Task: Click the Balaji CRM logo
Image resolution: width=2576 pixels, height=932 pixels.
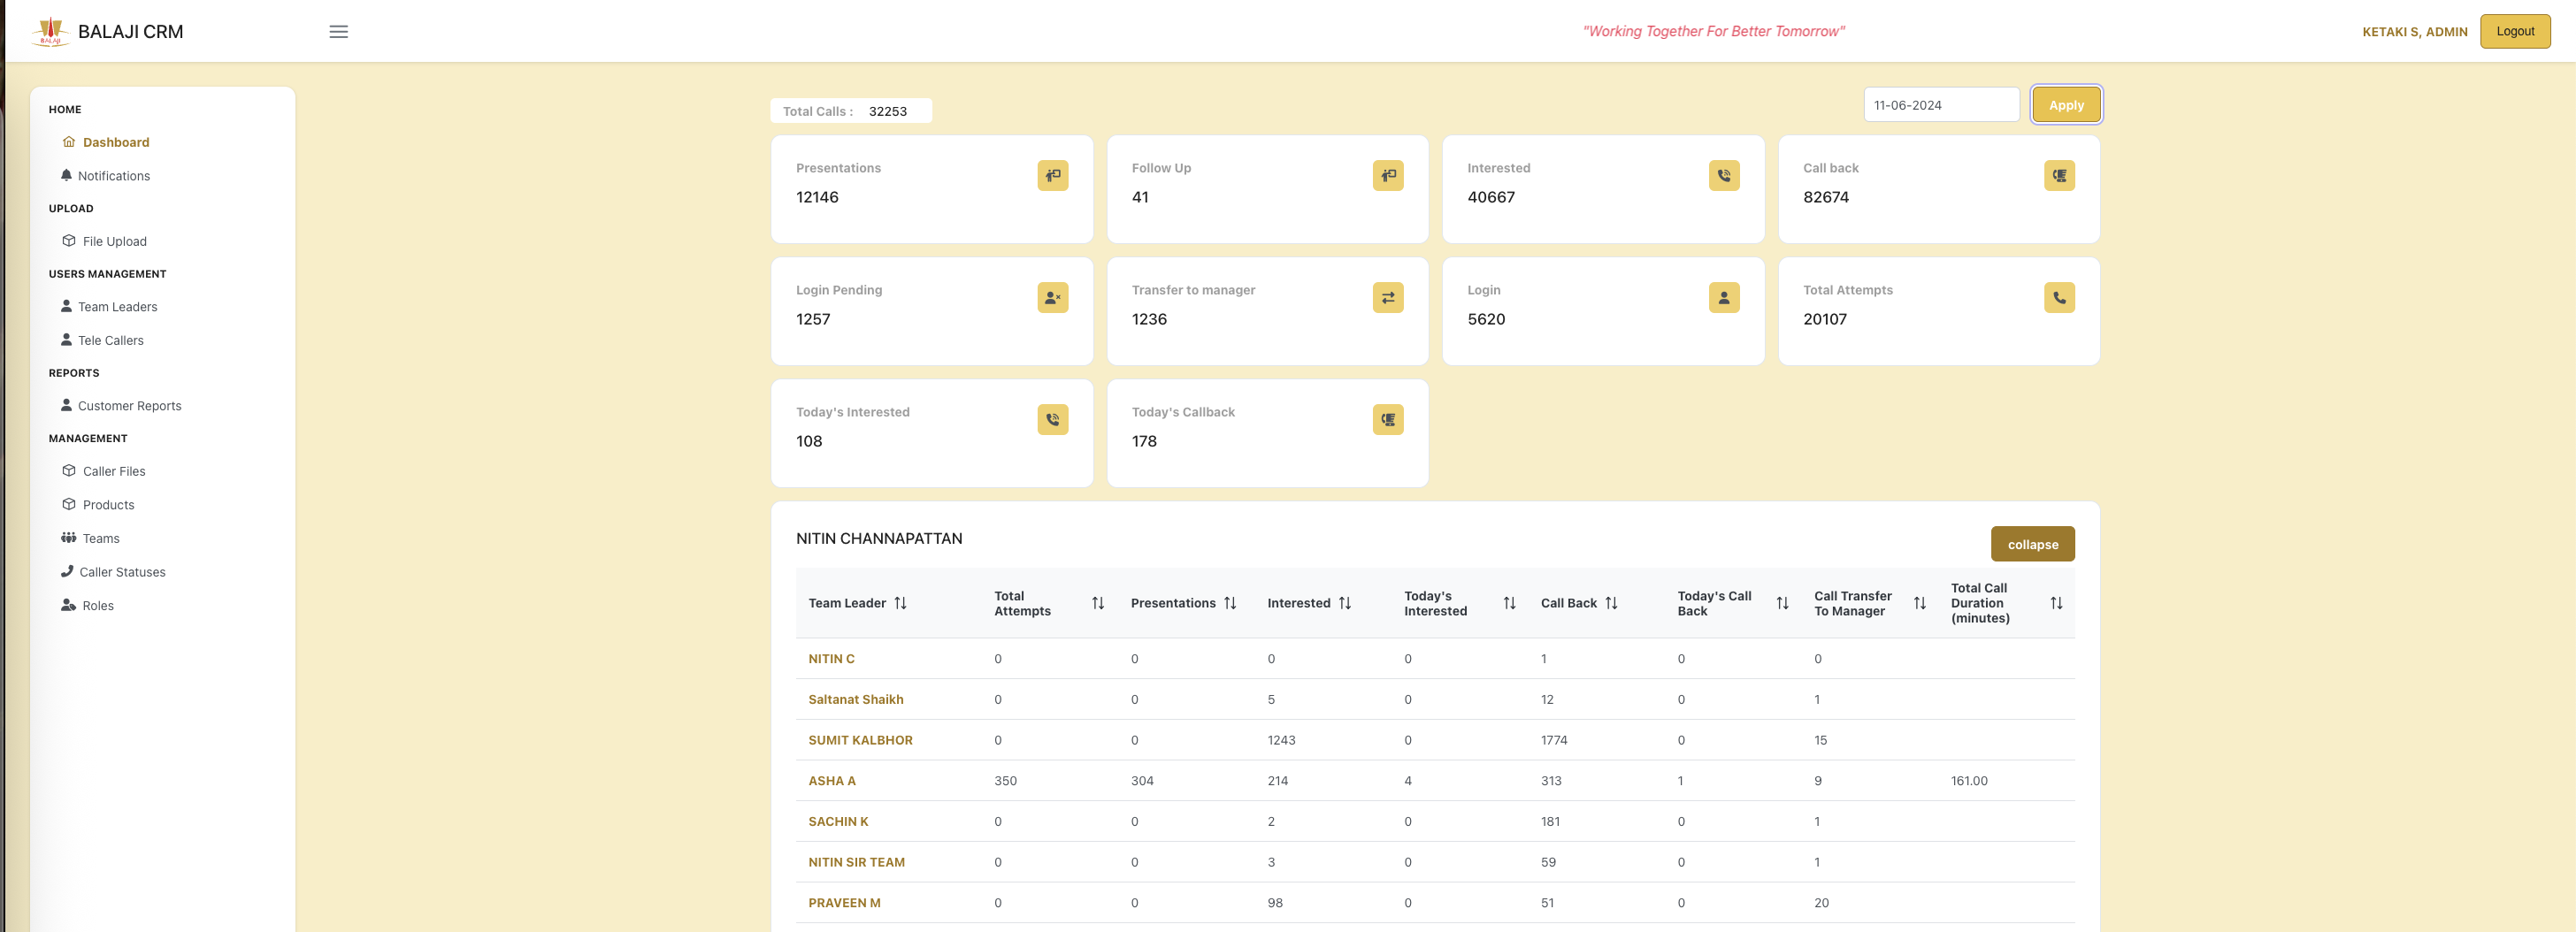Action: pos(50,31)
